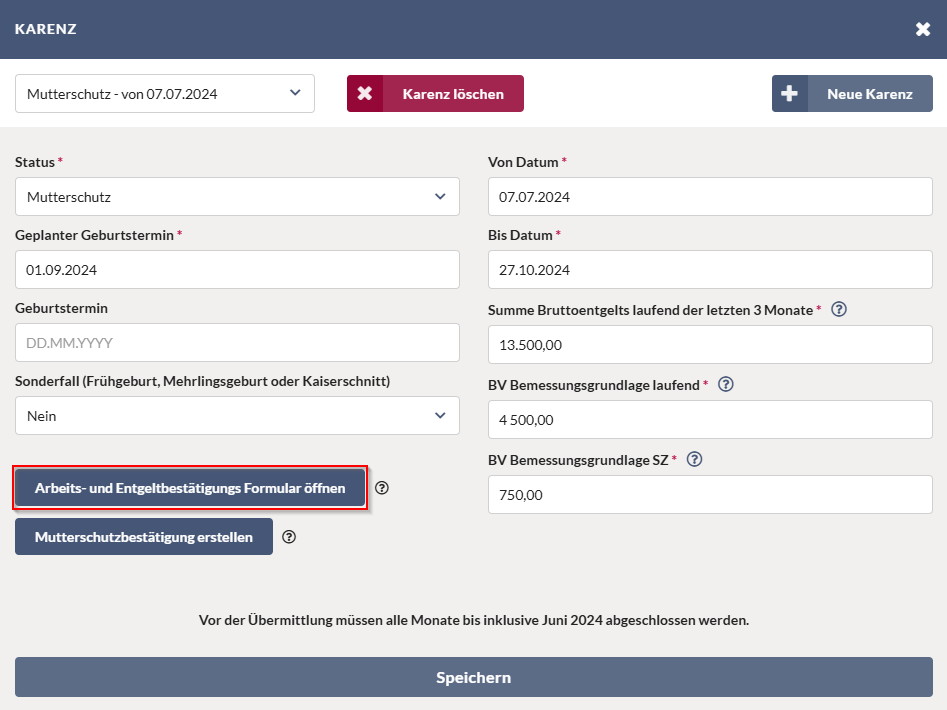This screenshot has height=710, width=947.
Task: Click the X icon on Karenz löschen
Action: point(365,94)
